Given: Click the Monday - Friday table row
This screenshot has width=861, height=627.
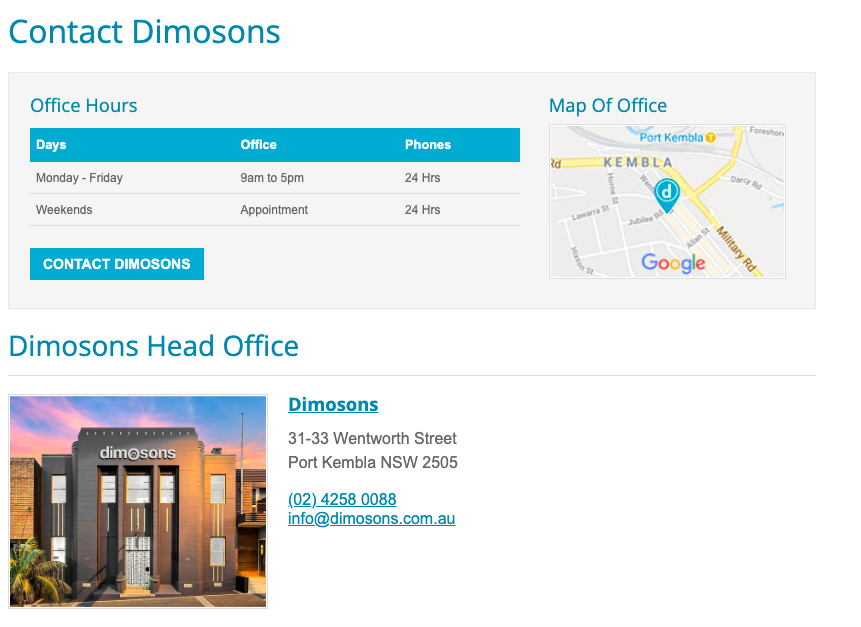Looking at the screenshot, I should point(79,177).
